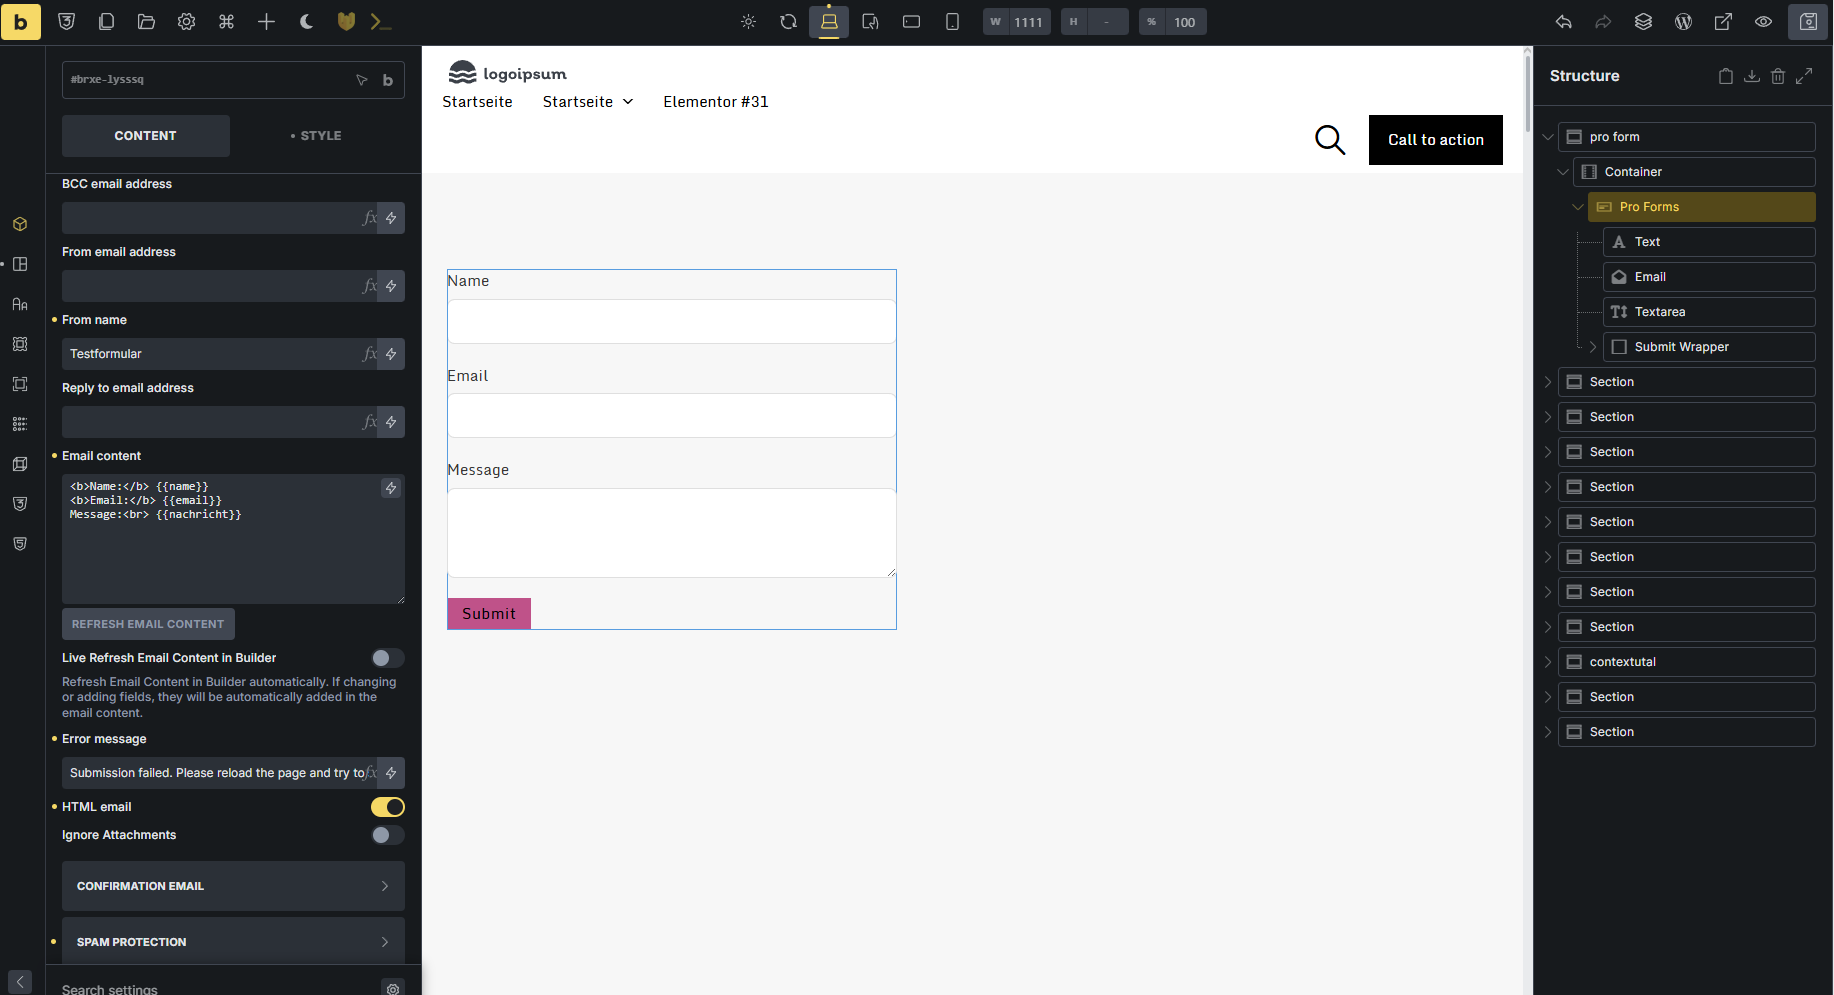Click the trash icon in Structure panel
Screen dimensions: 1834x995
point(1778,76)
